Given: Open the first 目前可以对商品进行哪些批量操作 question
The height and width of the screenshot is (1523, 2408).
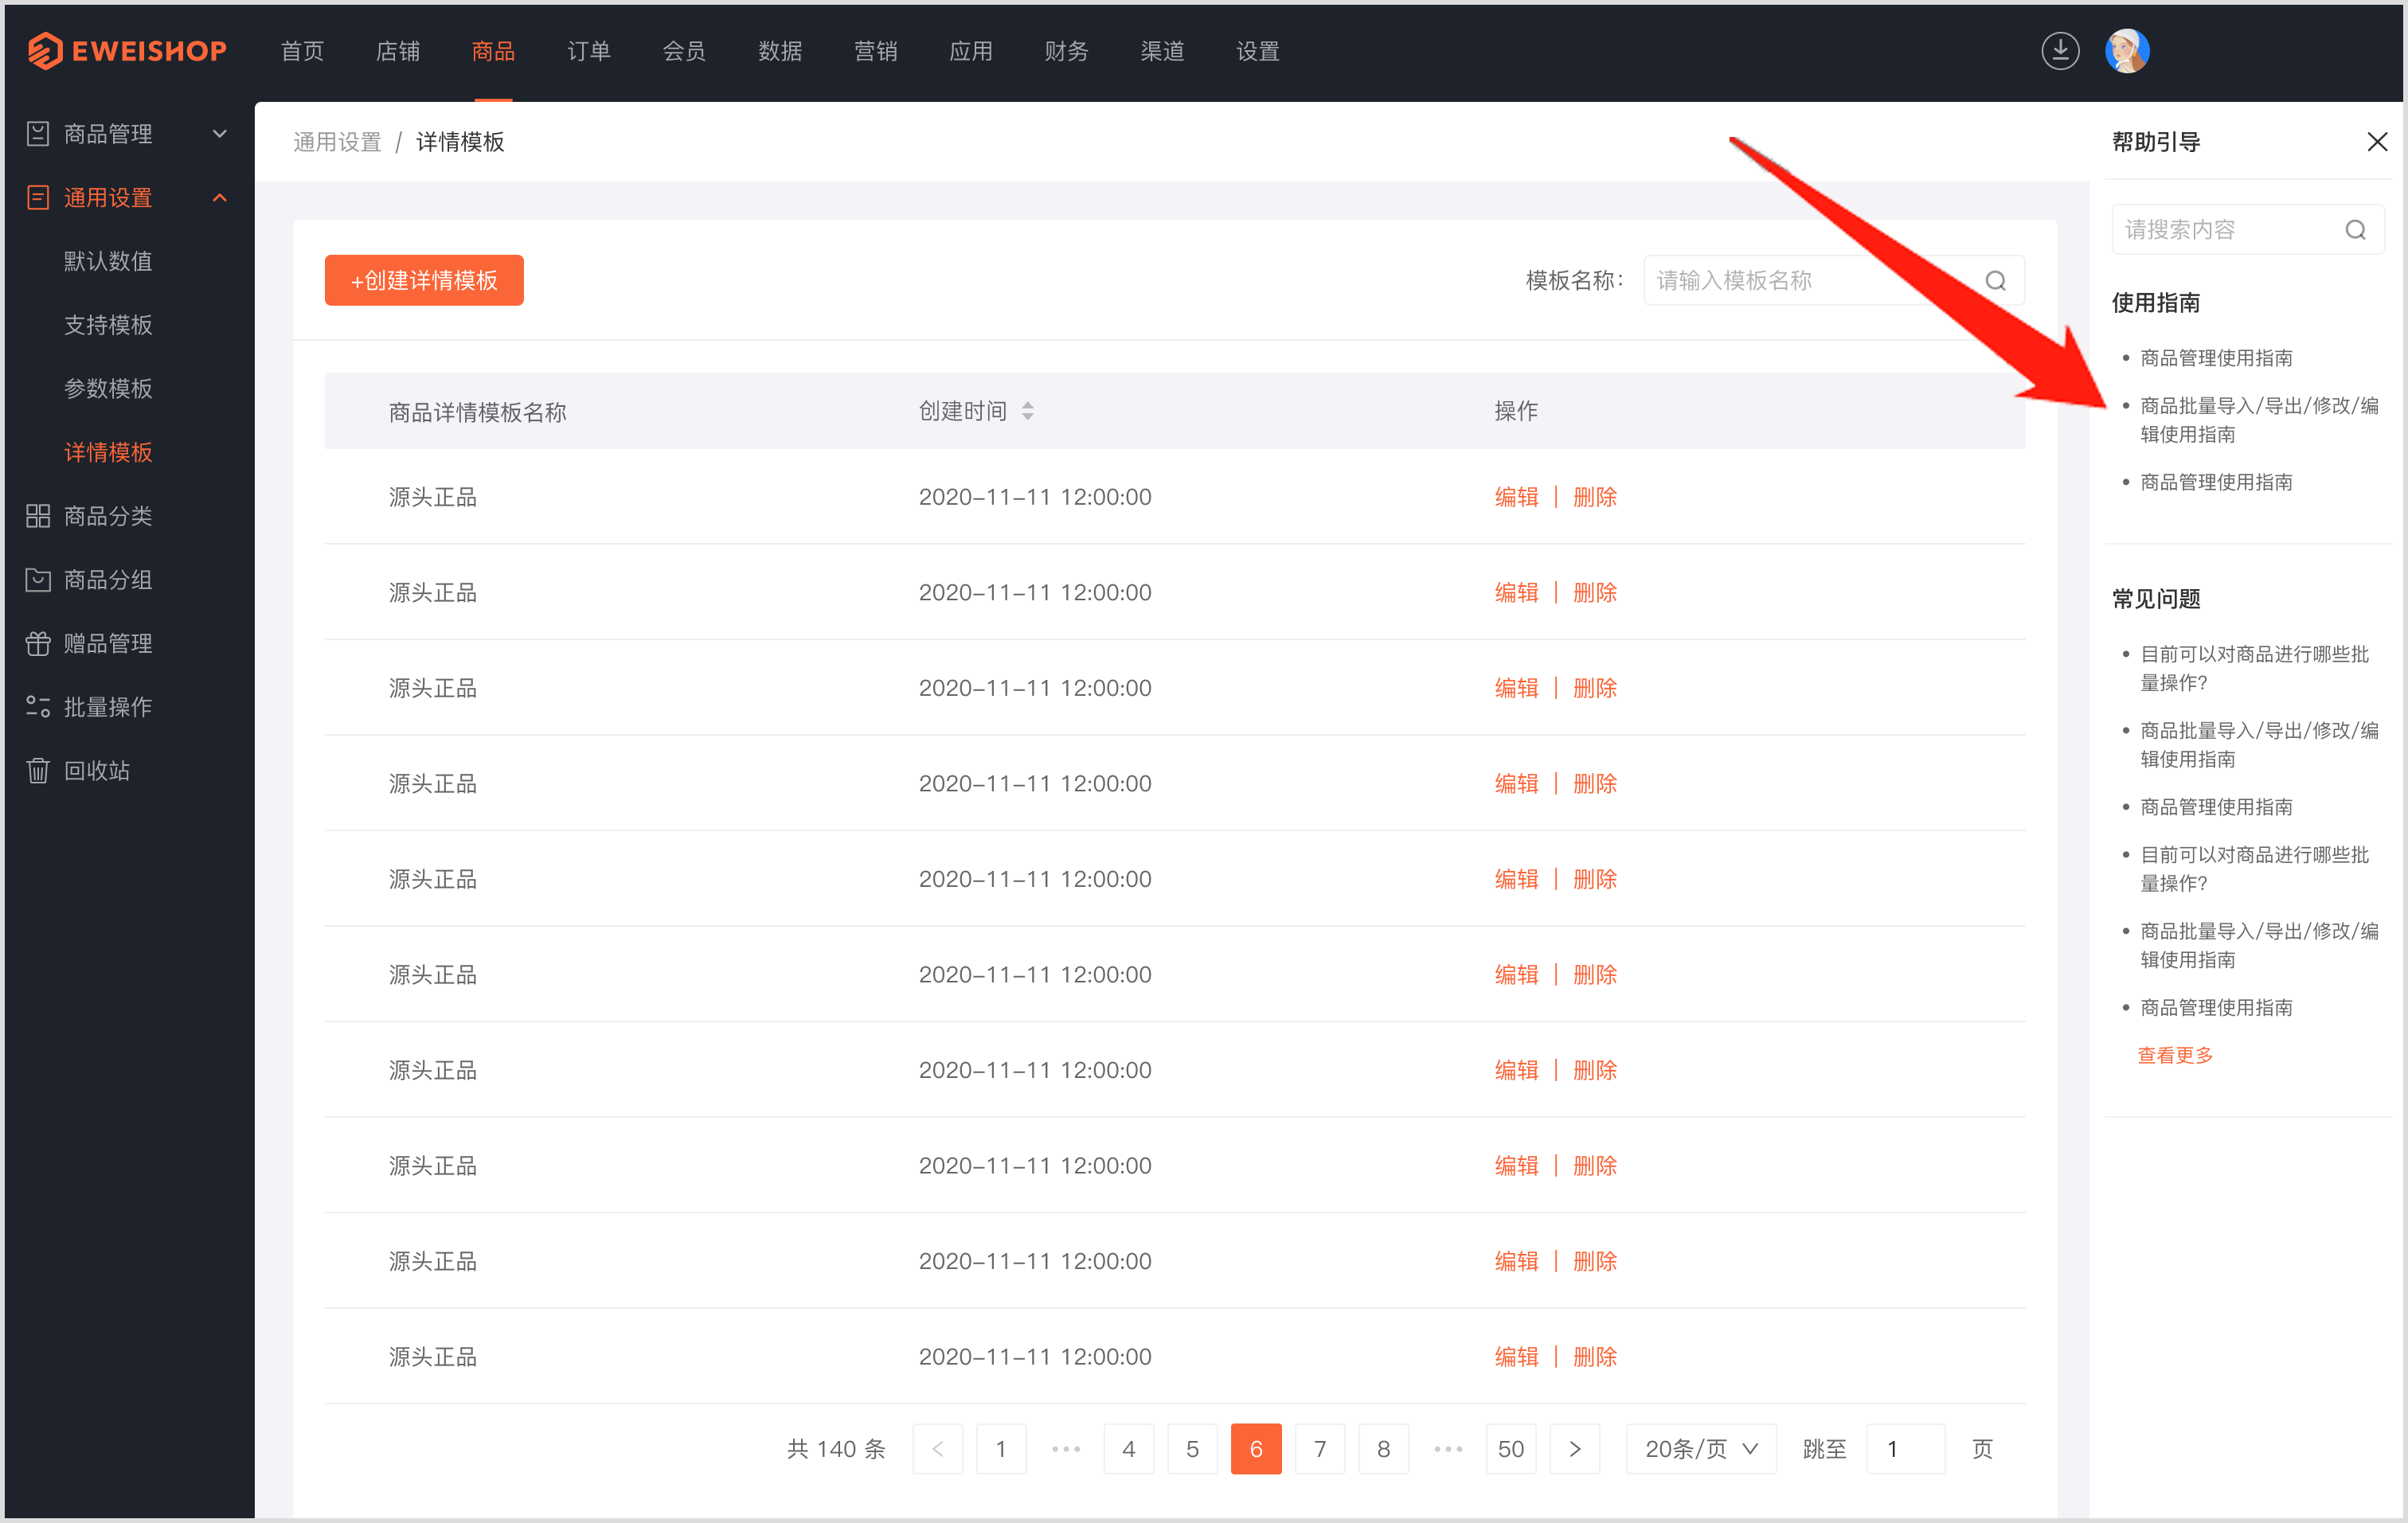Looking at the screenshot, I should point(2254,668).
